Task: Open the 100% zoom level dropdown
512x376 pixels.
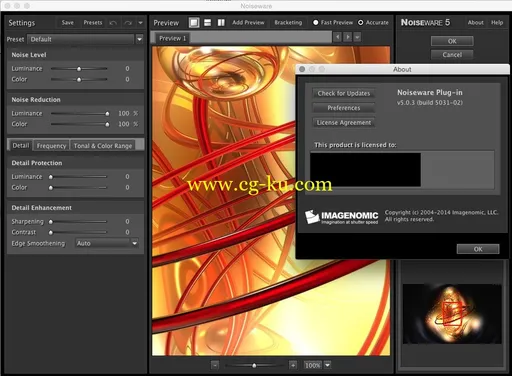Action: (x=328, y=365)
